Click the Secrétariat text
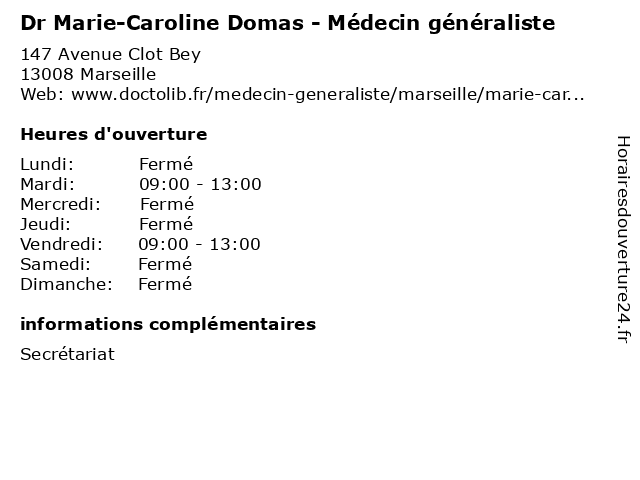The image size is (640, 480). [67, 354]
